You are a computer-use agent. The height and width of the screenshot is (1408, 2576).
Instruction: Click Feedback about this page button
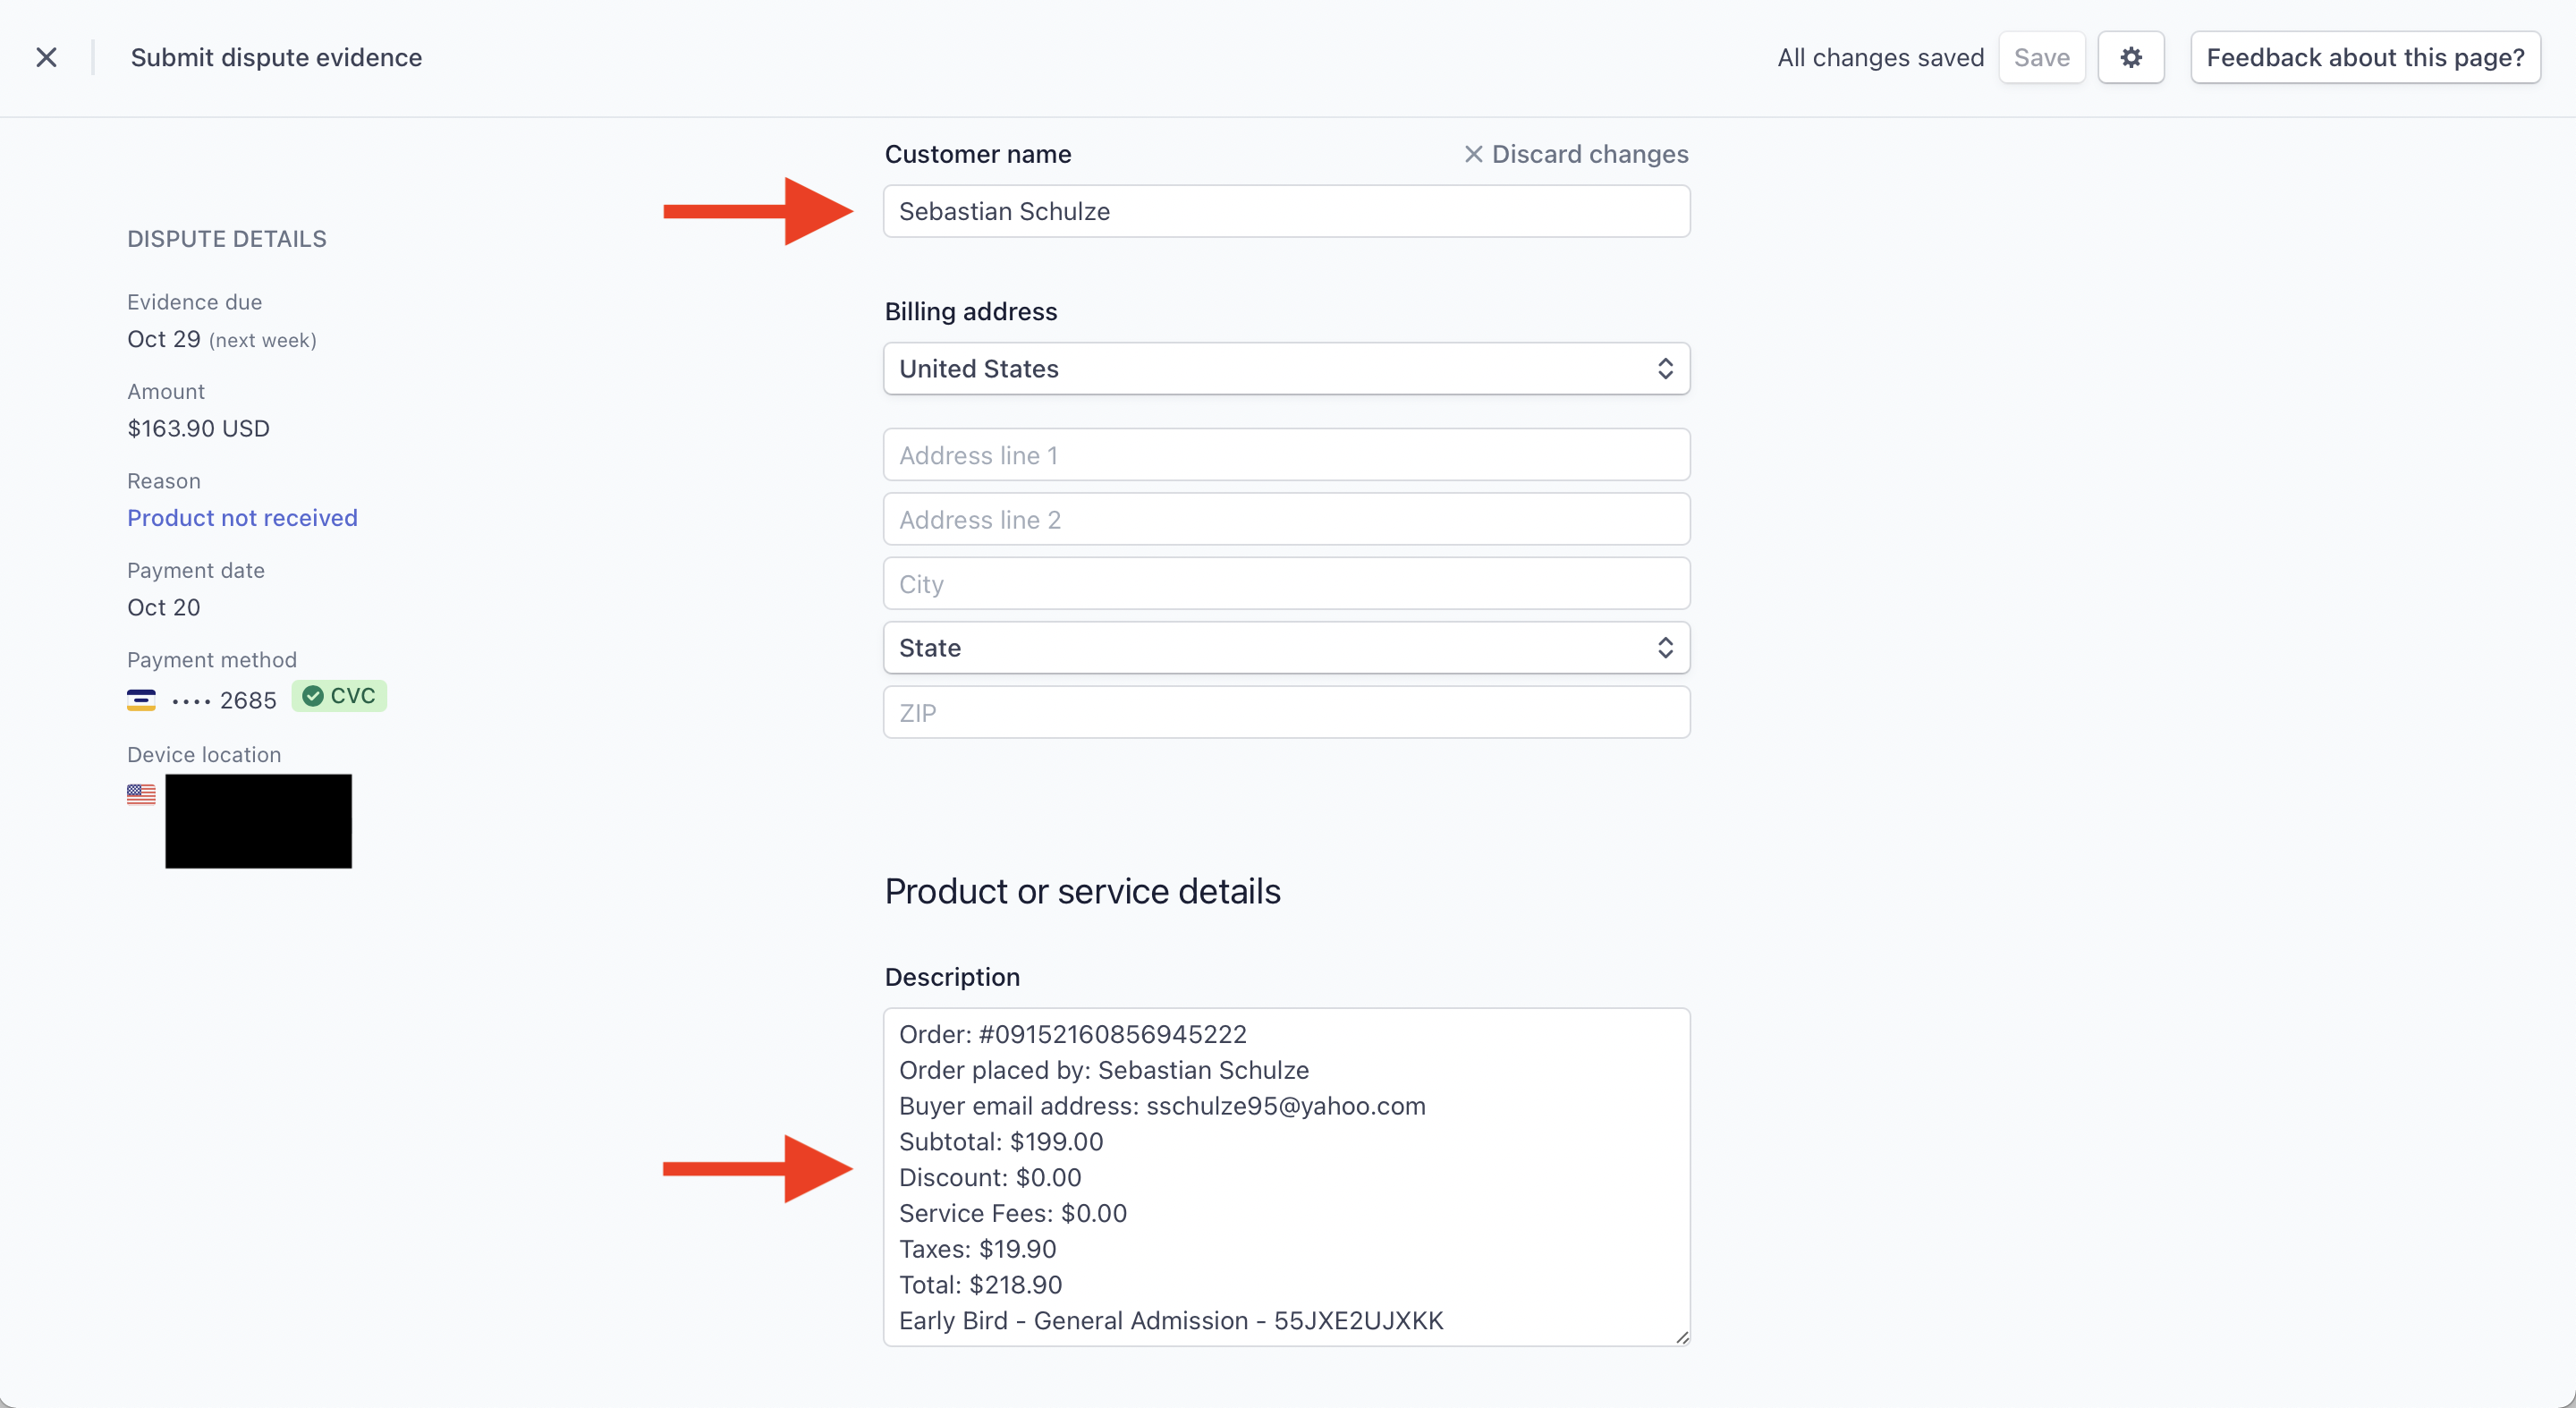[2366, 57]
